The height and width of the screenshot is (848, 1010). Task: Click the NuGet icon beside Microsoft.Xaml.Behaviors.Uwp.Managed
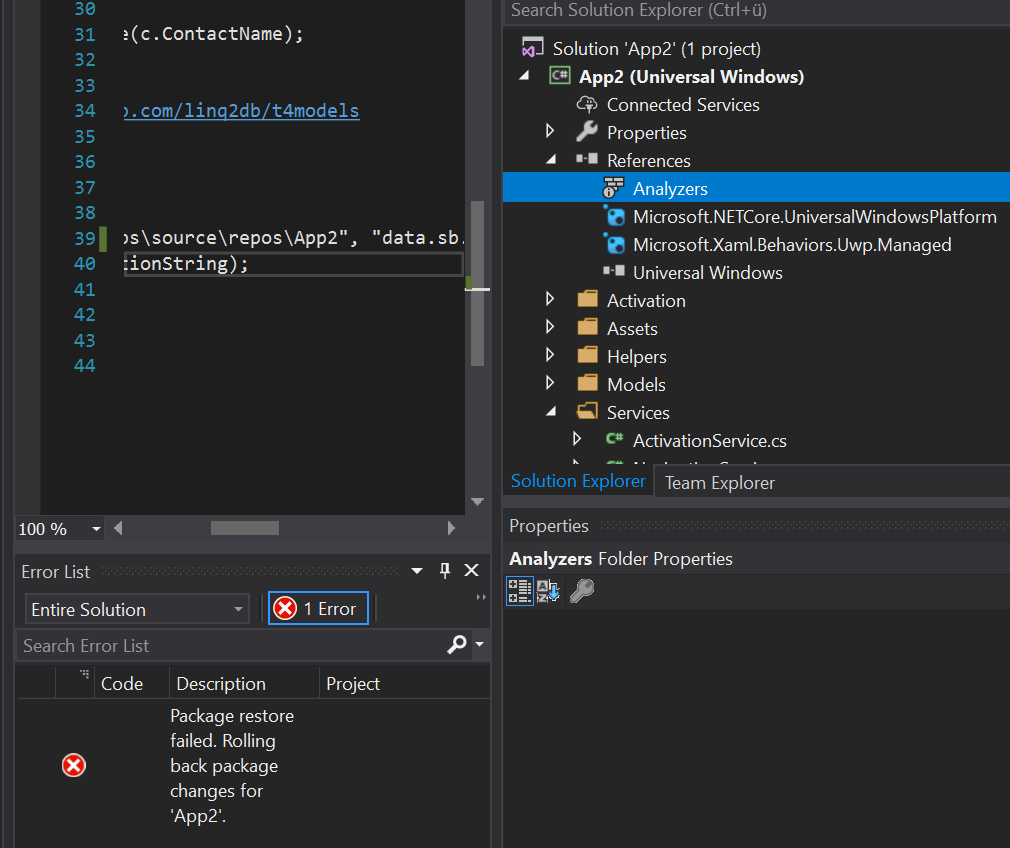[x=612, y=244]
